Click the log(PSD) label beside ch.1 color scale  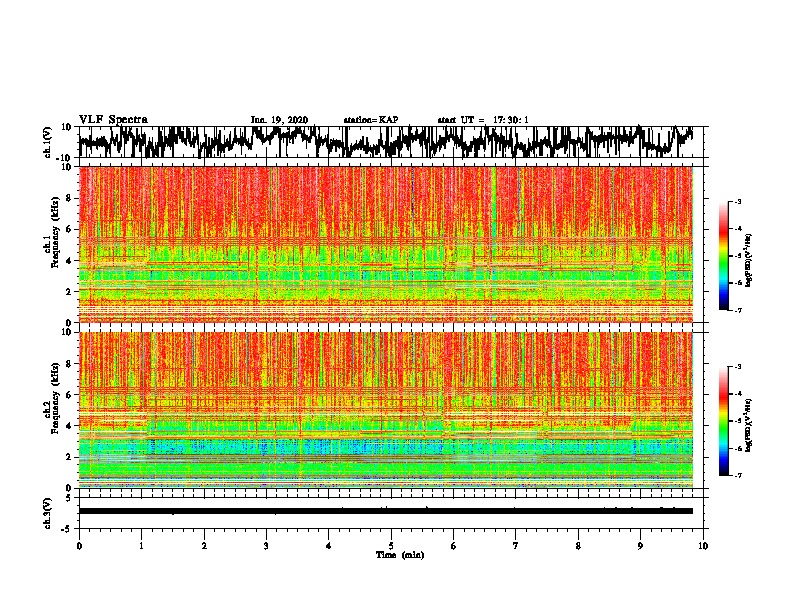(749, 261)
